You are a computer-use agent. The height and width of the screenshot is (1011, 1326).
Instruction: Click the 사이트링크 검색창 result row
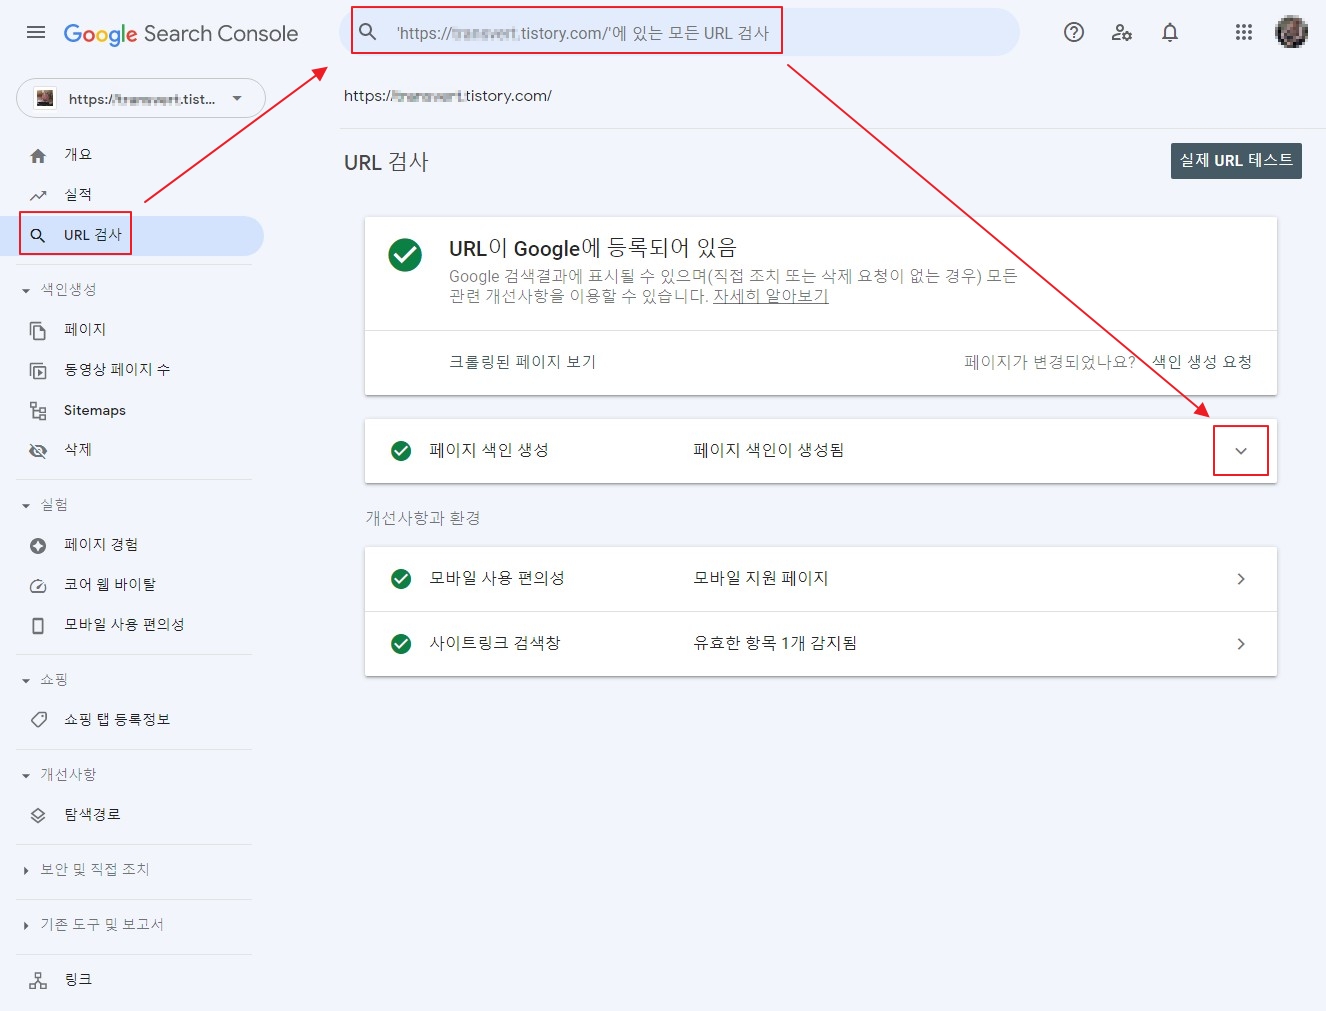pos(821,644)
